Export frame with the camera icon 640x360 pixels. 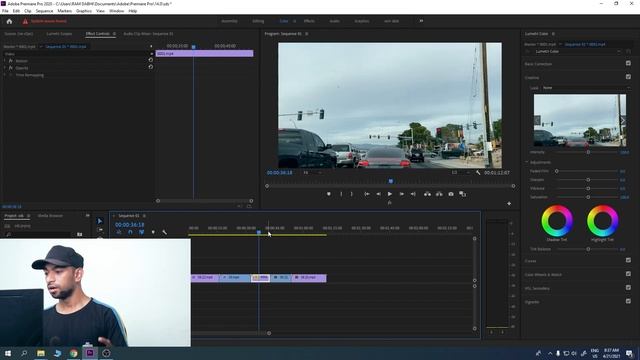click(x=451, y=194)
